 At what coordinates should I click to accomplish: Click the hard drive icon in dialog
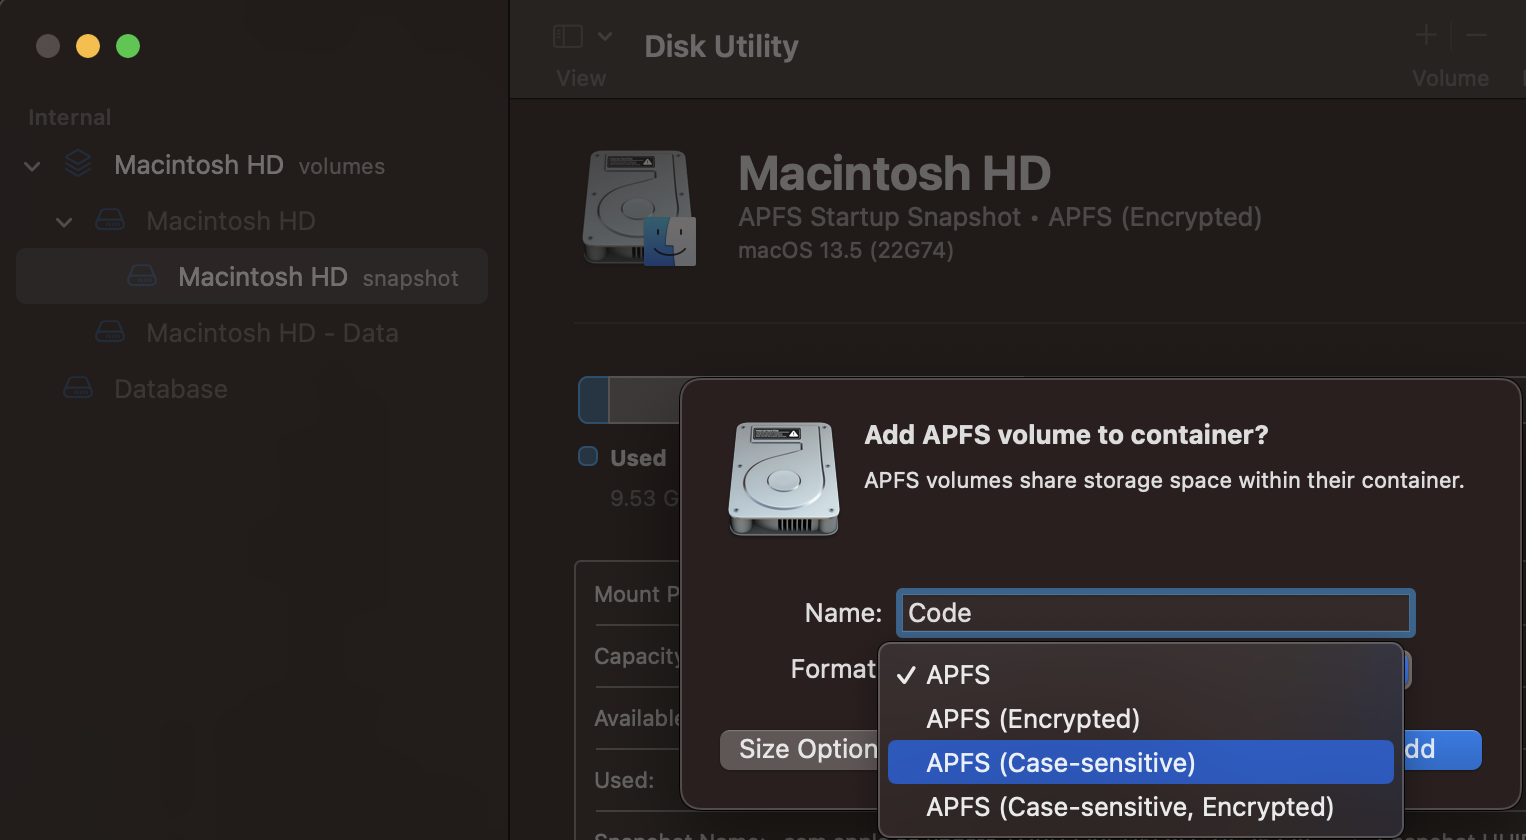[x=783, y=478]
